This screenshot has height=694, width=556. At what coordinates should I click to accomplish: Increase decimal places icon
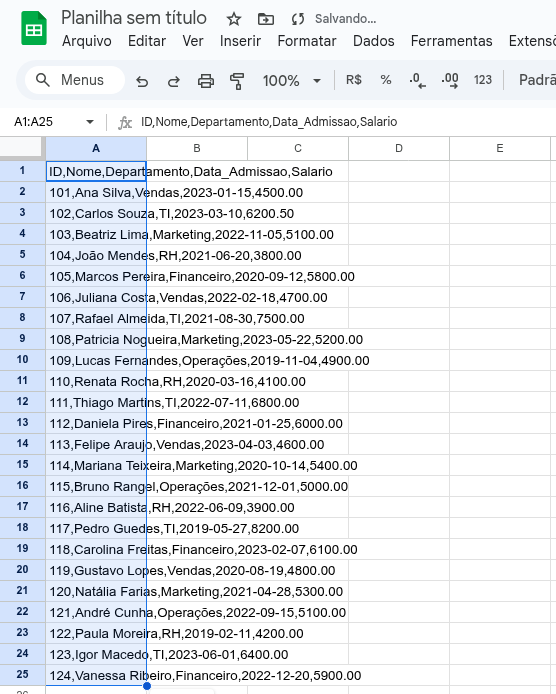pyautogui.click(x=450, y=81)
